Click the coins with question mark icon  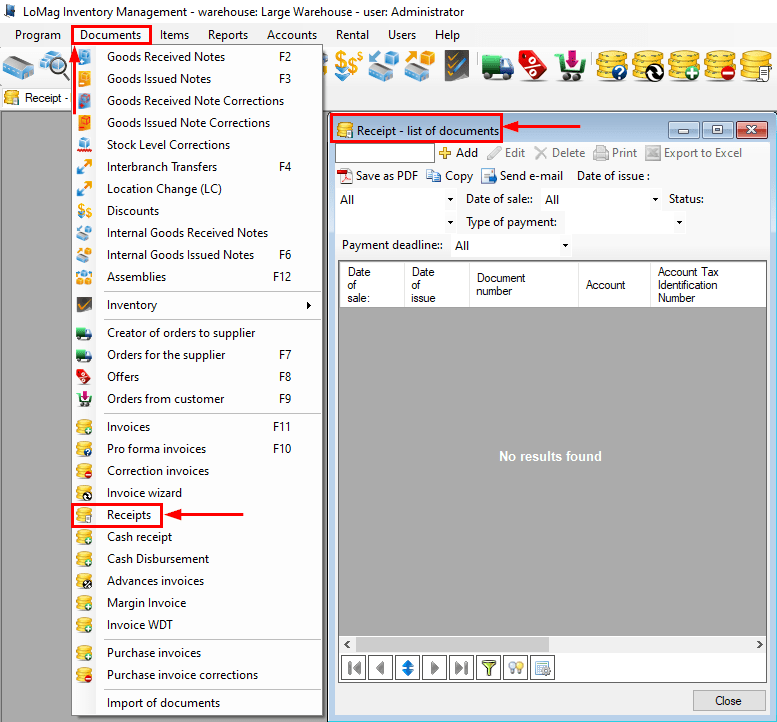(611, 65)
